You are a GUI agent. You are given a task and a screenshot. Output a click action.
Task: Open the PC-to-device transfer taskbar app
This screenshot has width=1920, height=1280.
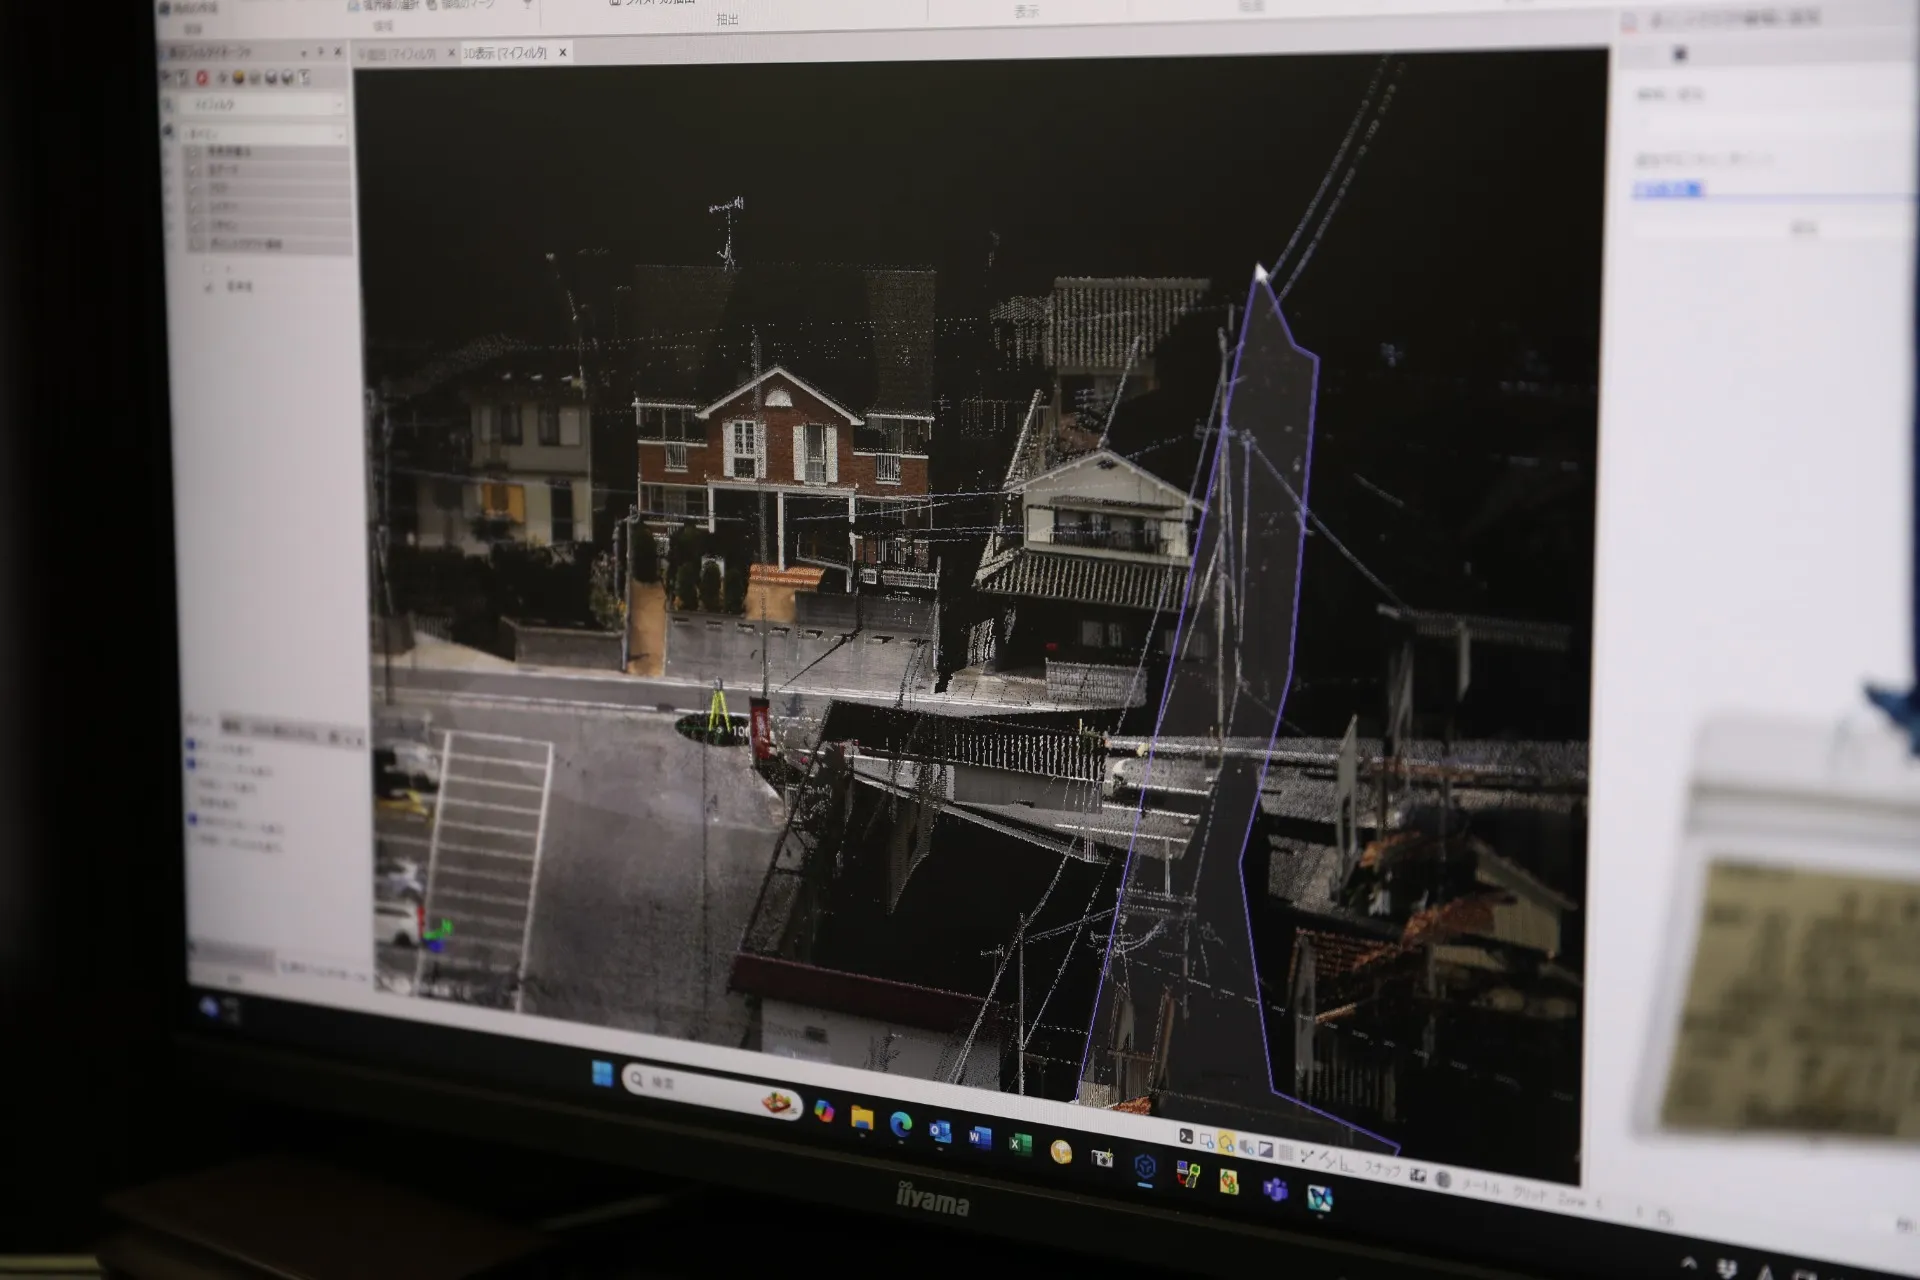[x=1188, y=1174]
